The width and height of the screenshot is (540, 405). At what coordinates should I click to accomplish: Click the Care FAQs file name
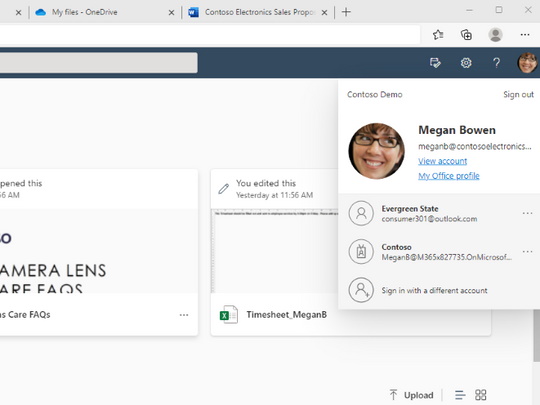tap(25, 315)
